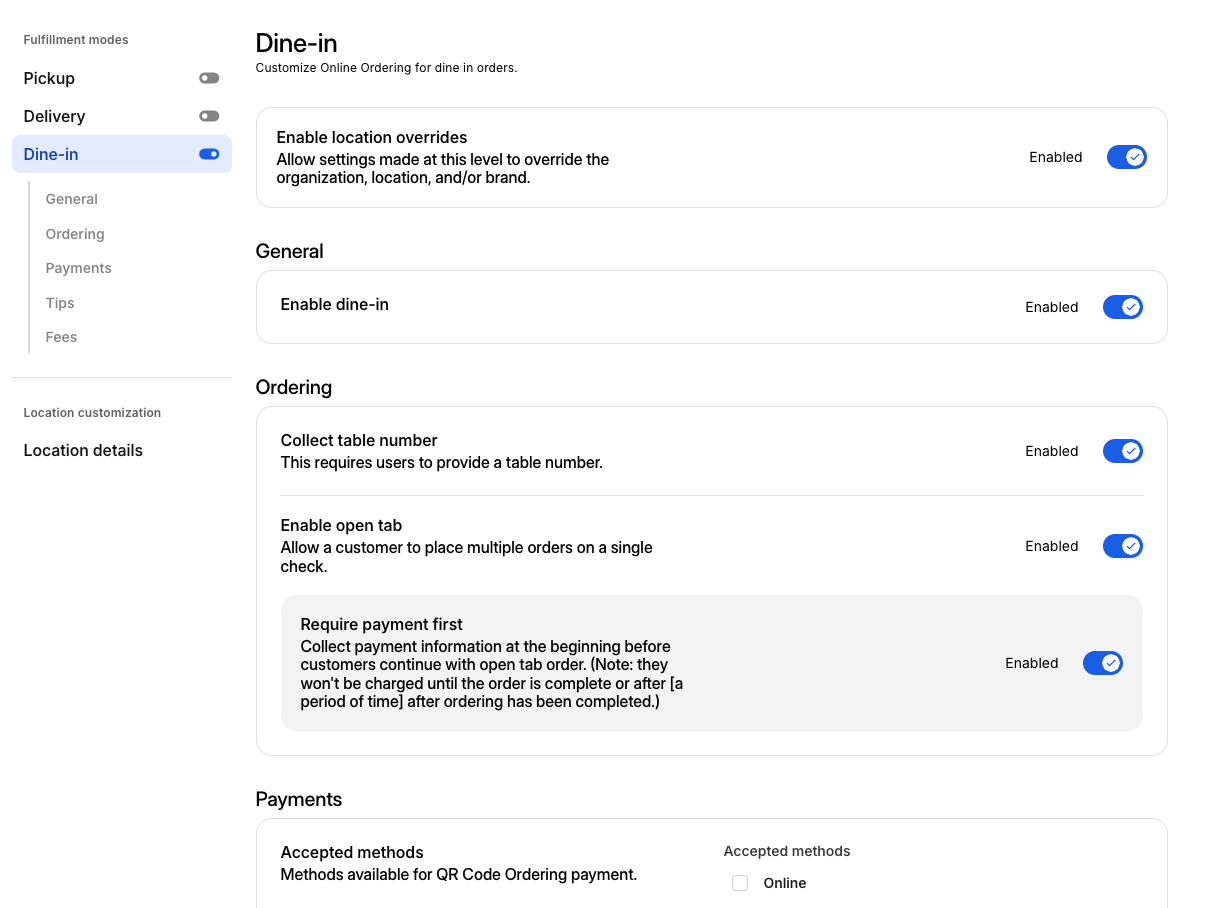Switch off Collect table number toggle
This screenshot has height=908, width=1223.
pos(1122,451)
